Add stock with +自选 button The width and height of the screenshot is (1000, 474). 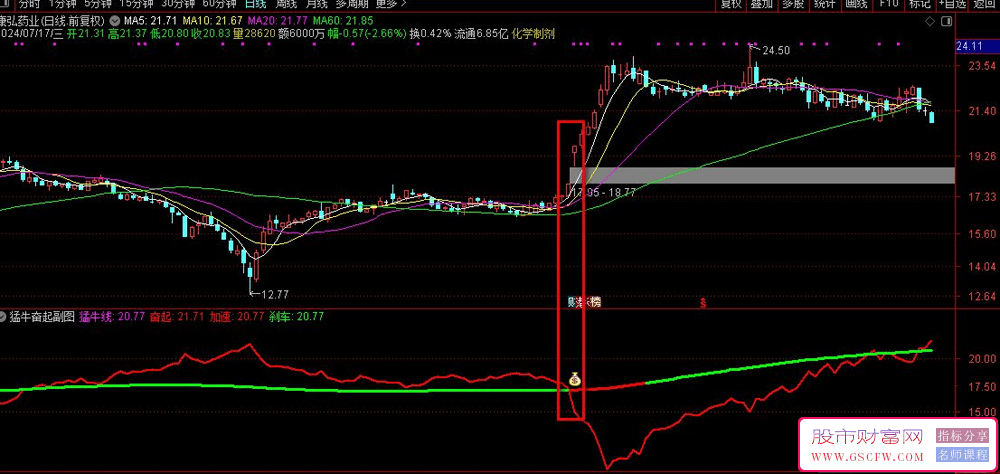pos(952,3)
